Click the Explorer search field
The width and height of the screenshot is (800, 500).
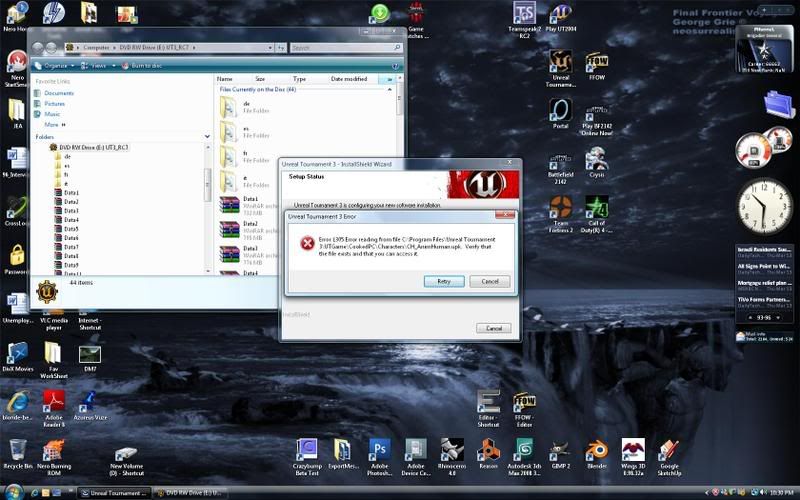coord(345,47)
